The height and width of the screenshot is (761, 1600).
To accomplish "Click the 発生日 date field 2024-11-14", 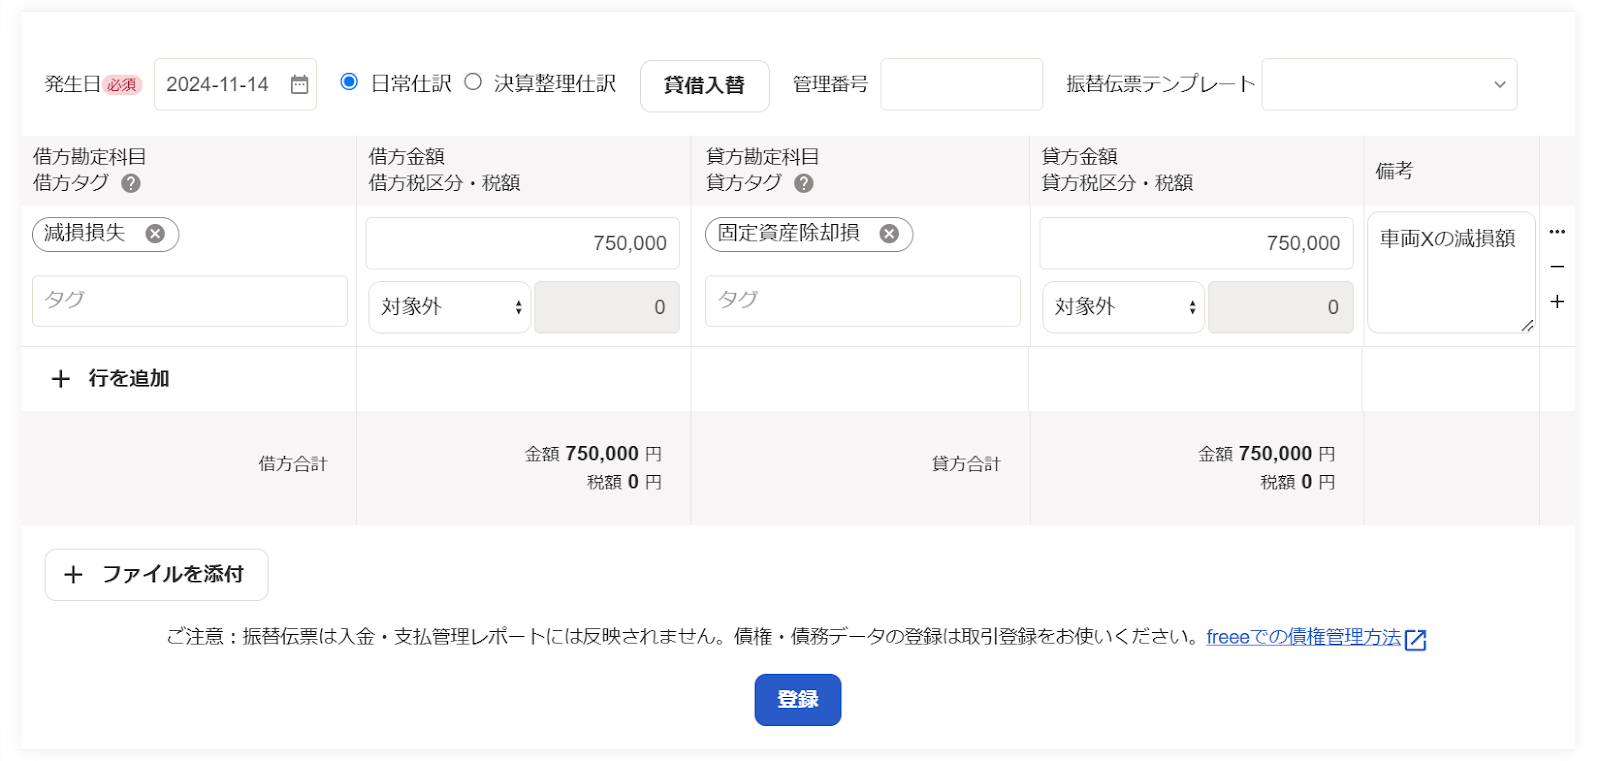I will pos(235,85).
